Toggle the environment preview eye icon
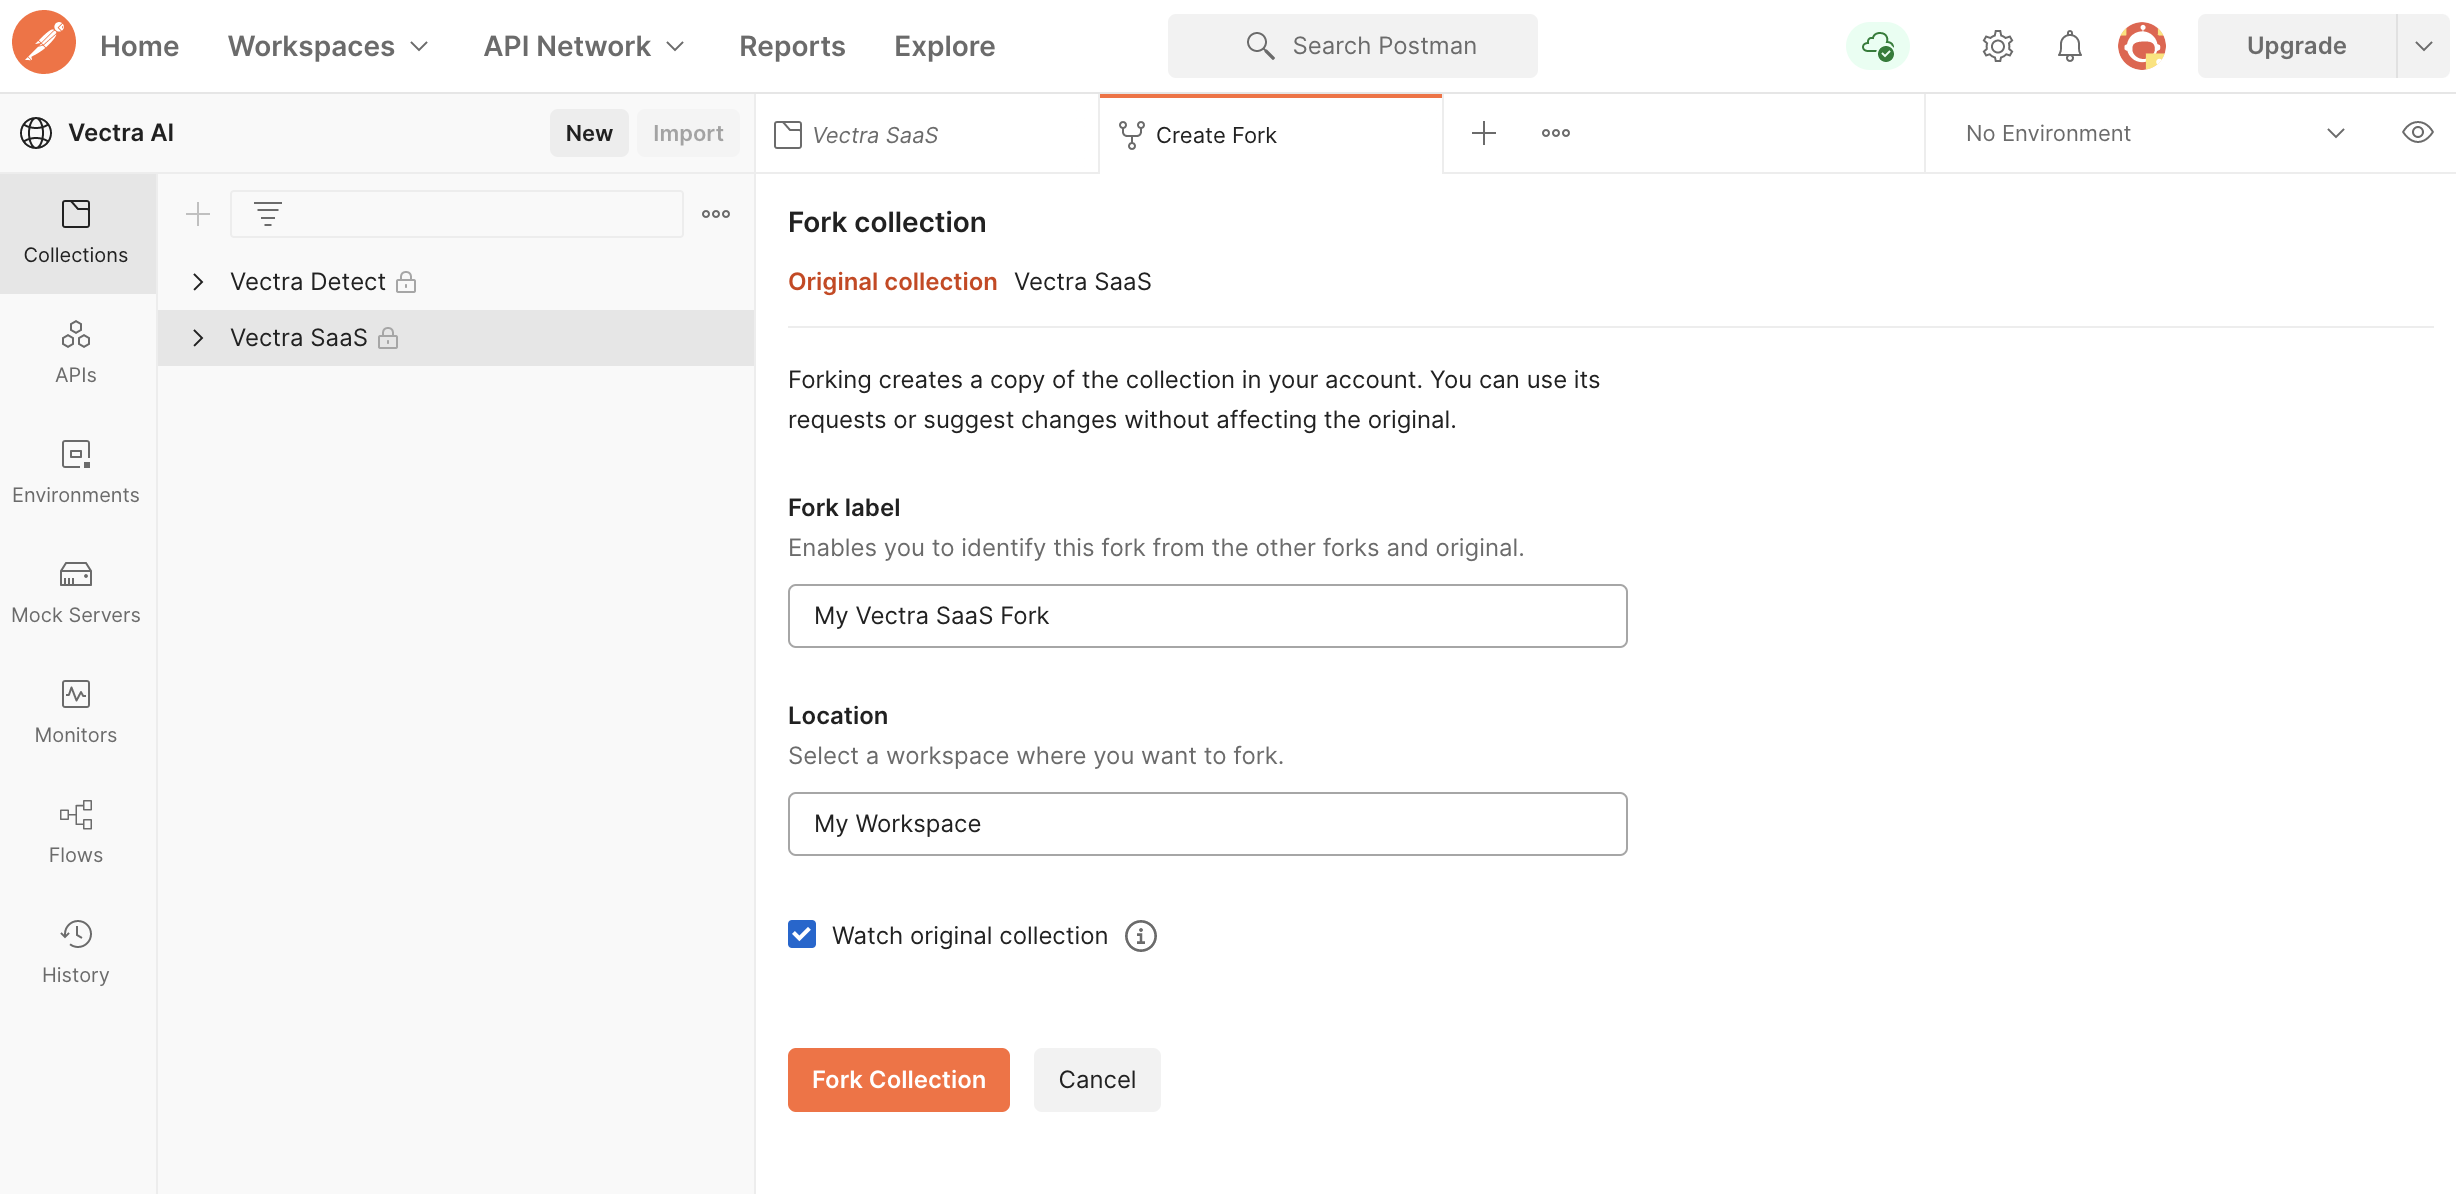 (x=2419, y=132)
